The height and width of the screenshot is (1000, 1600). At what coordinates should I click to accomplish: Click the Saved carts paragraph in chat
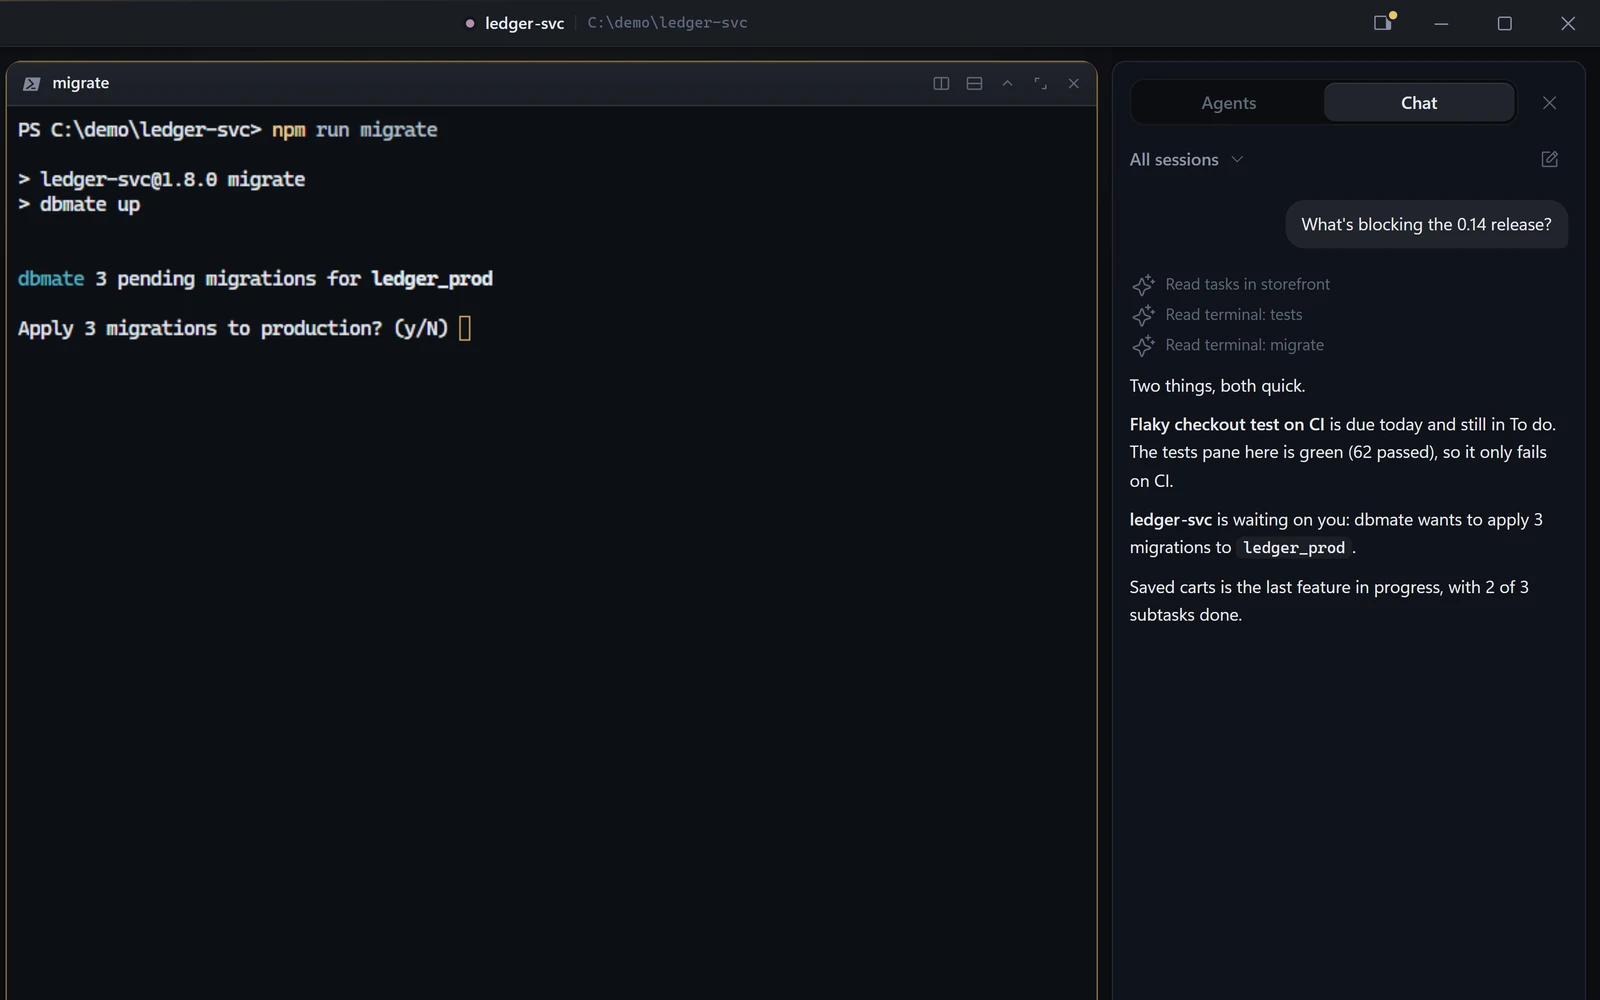coord(1329,601)
